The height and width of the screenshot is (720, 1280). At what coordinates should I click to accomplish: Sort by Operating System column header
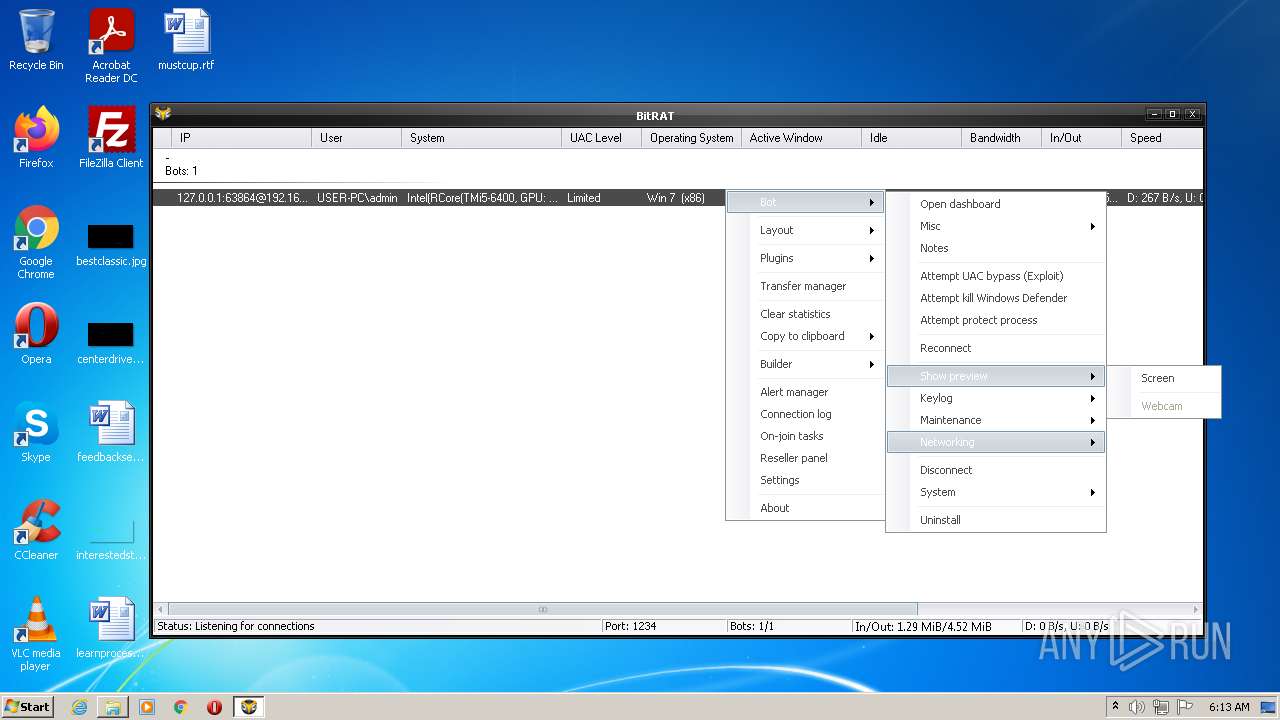[691, 138]
